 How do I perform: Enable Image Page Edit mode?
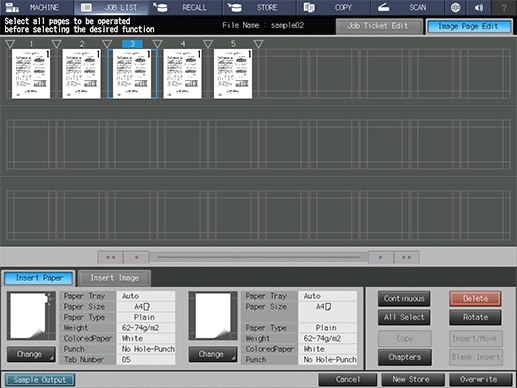468,26
